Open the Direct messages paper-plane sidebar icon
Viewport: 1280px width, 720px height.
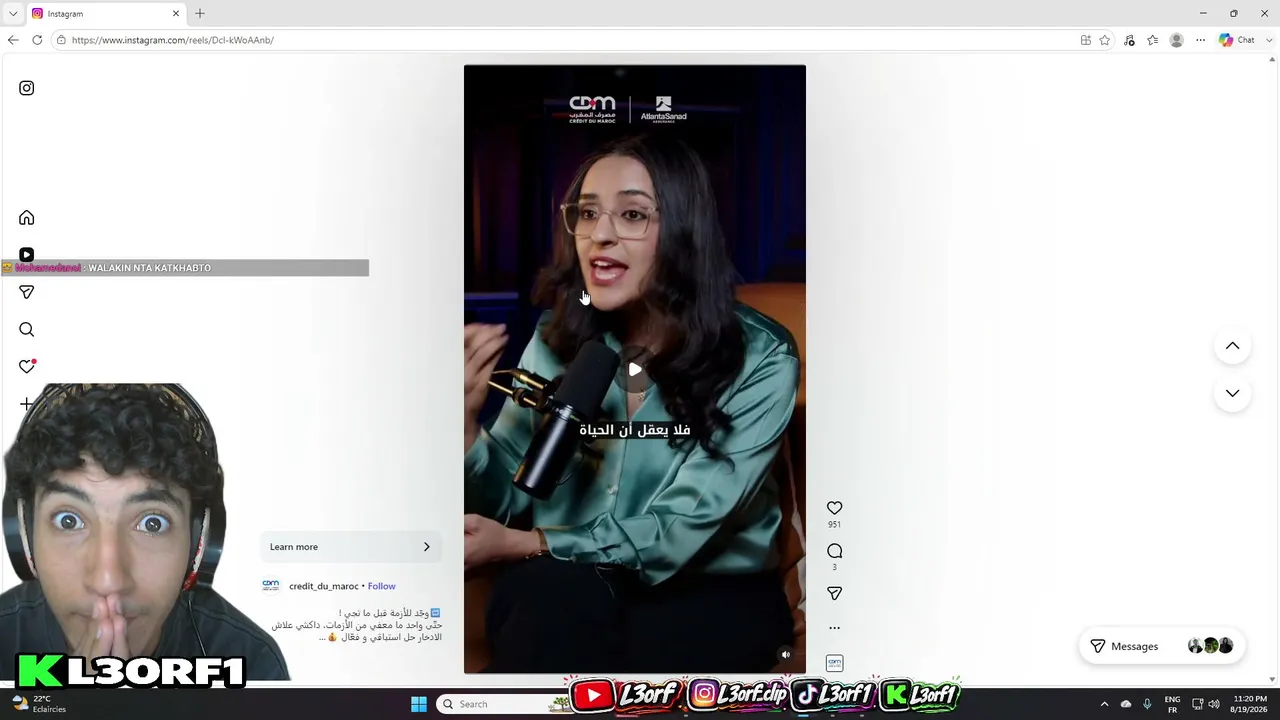click(x=27, y=292)
